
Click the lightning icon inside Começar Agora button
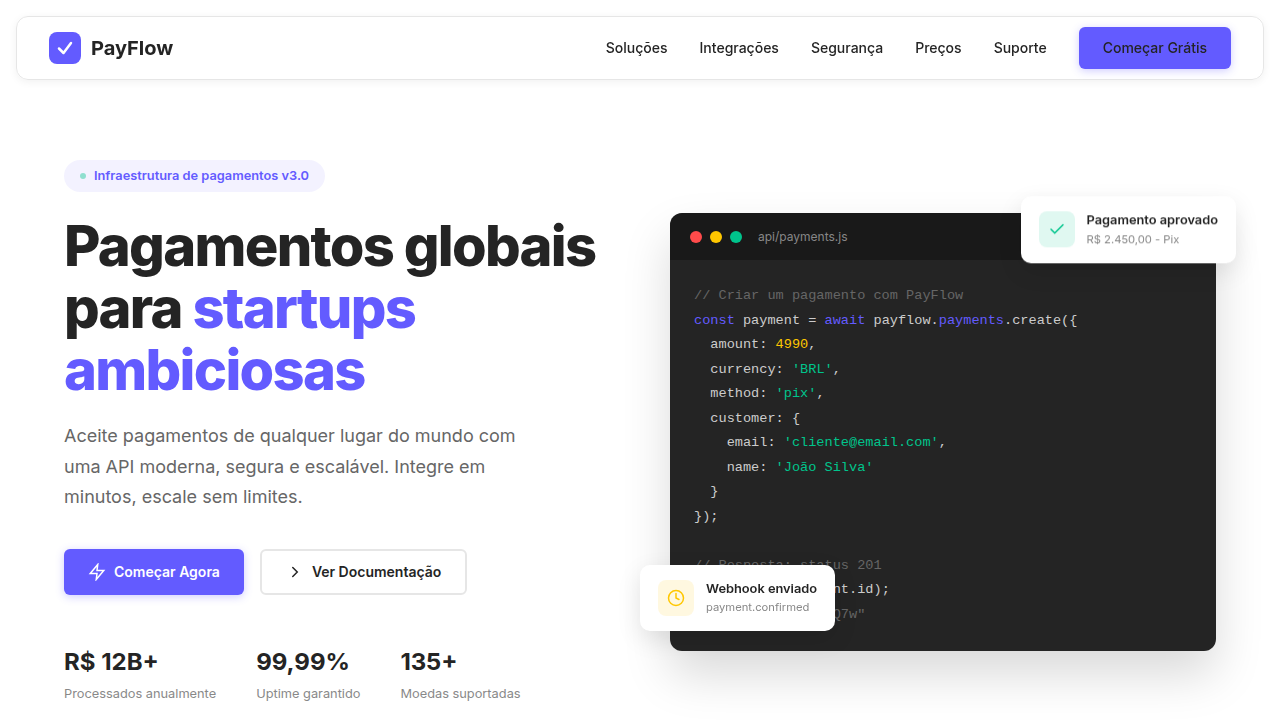coord(96,571)
